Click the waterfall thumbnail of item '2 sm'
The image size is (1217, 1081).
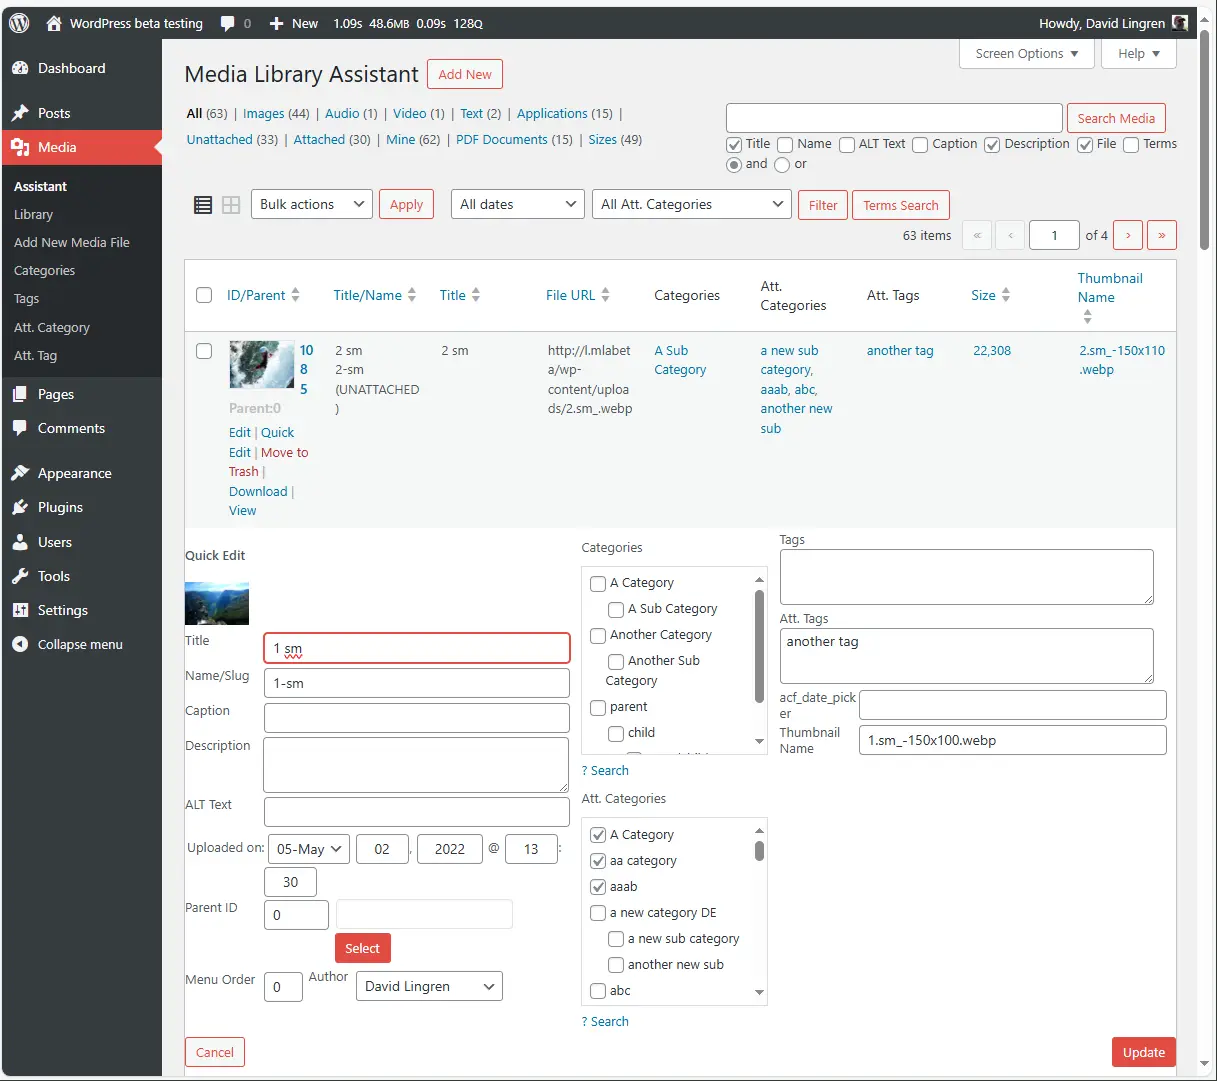pos(261,364)
